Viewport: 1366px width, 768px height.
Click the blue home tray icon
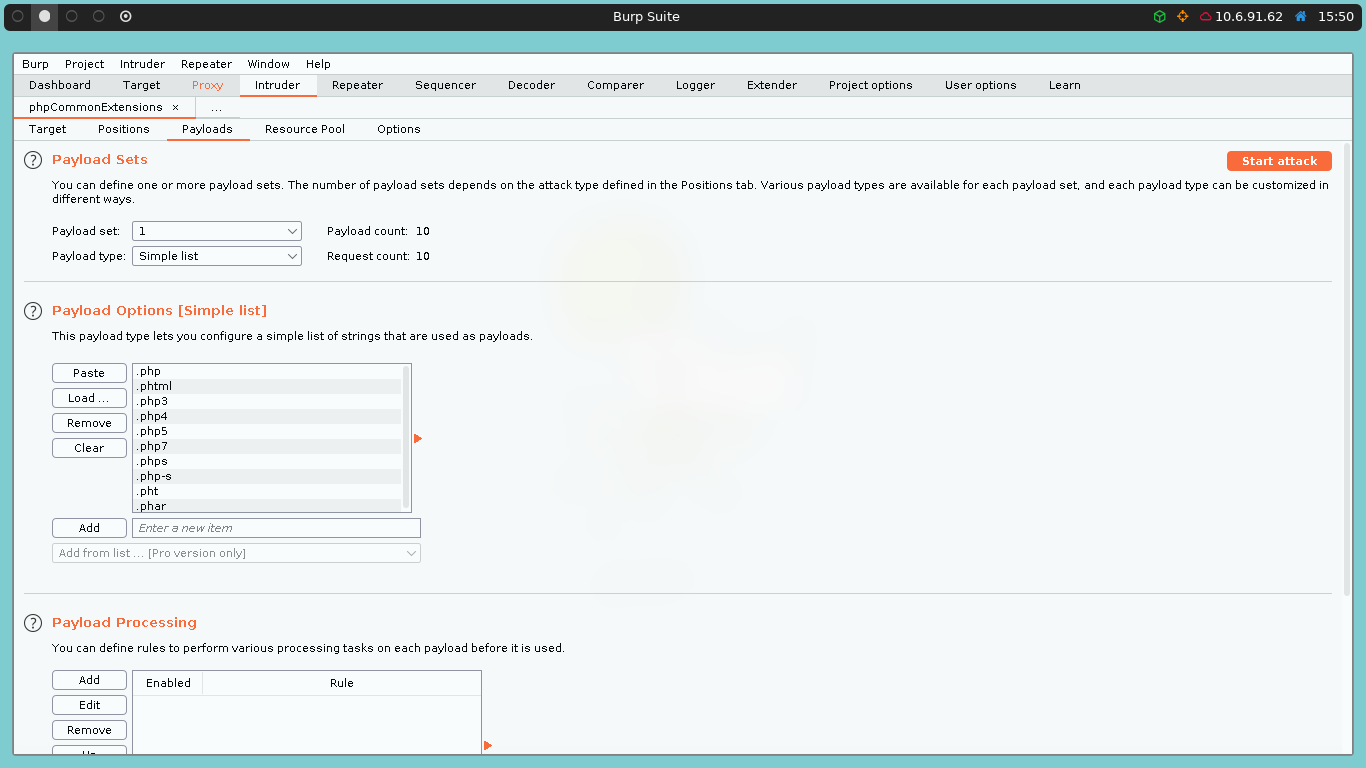[x=1301, y=16]
